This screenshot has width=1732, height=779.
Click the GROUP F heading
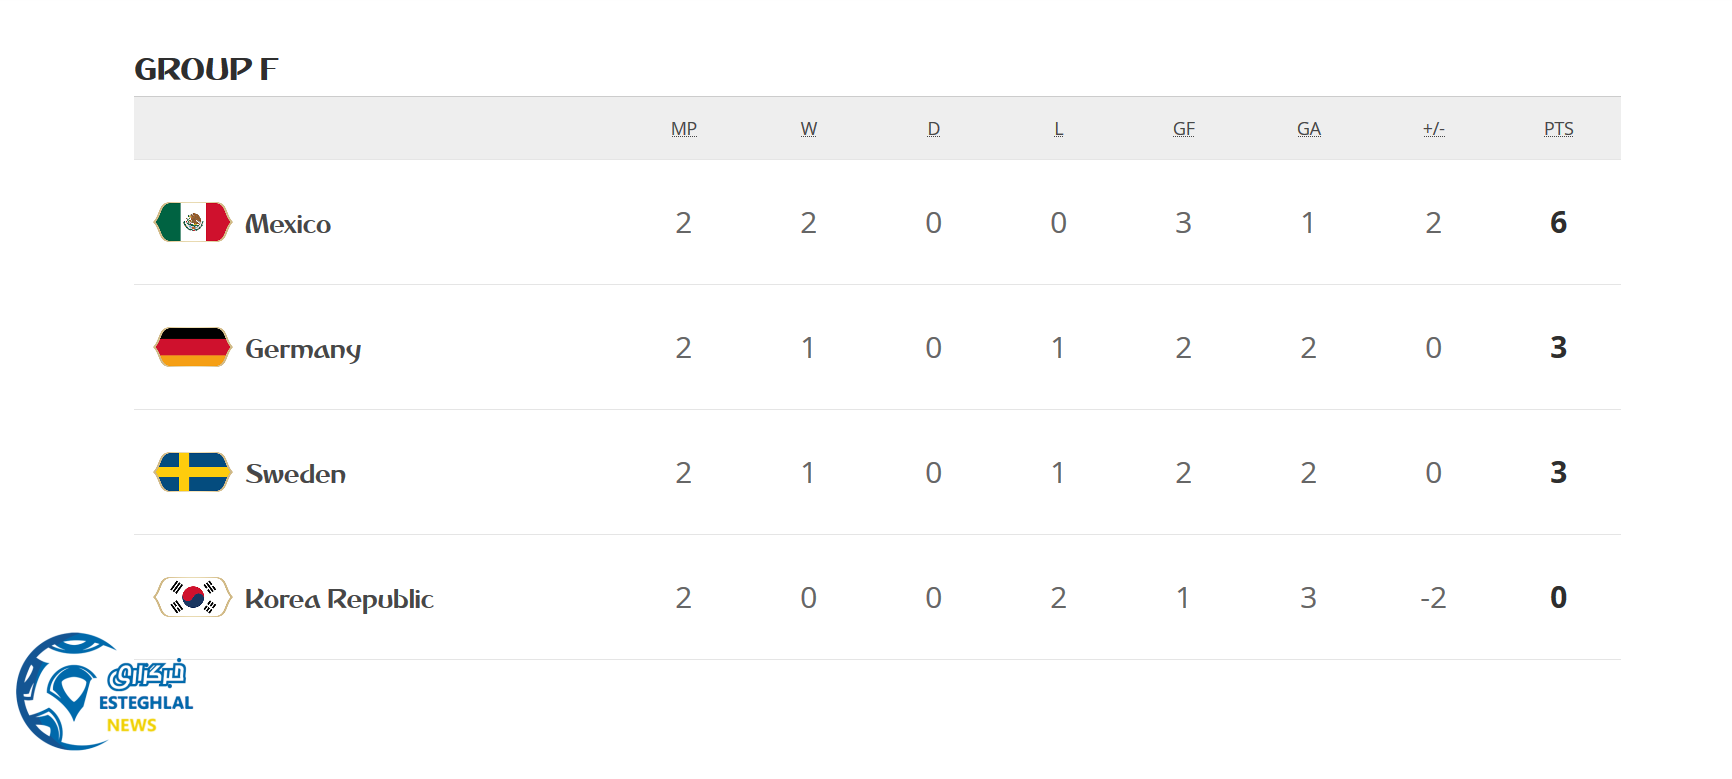pyautogui.click(x=207, y=69)
